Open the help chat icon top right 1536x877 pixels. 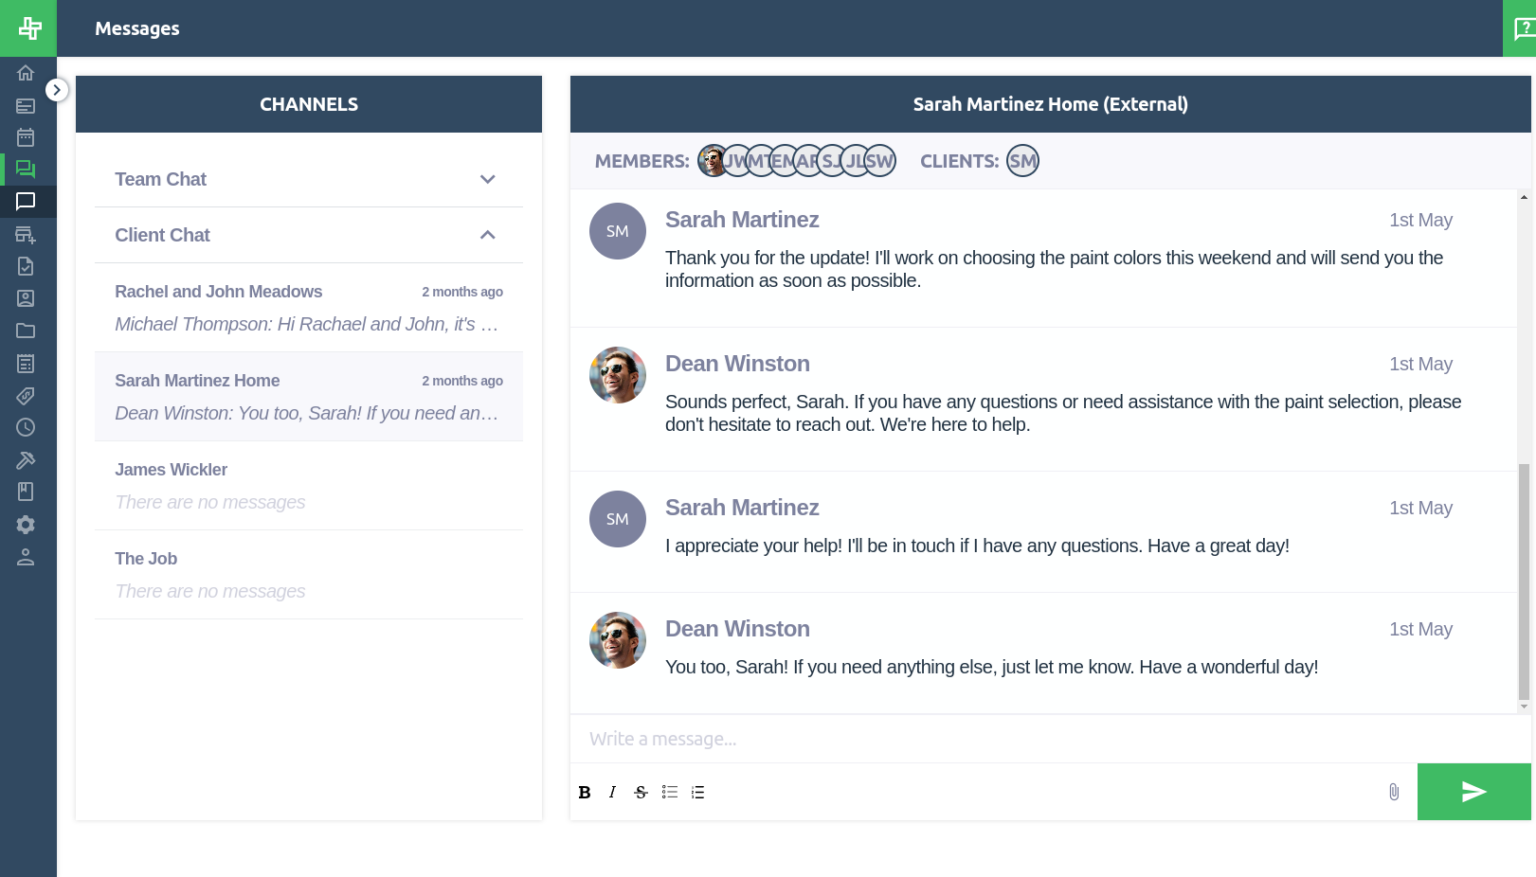click(1521, 28)
